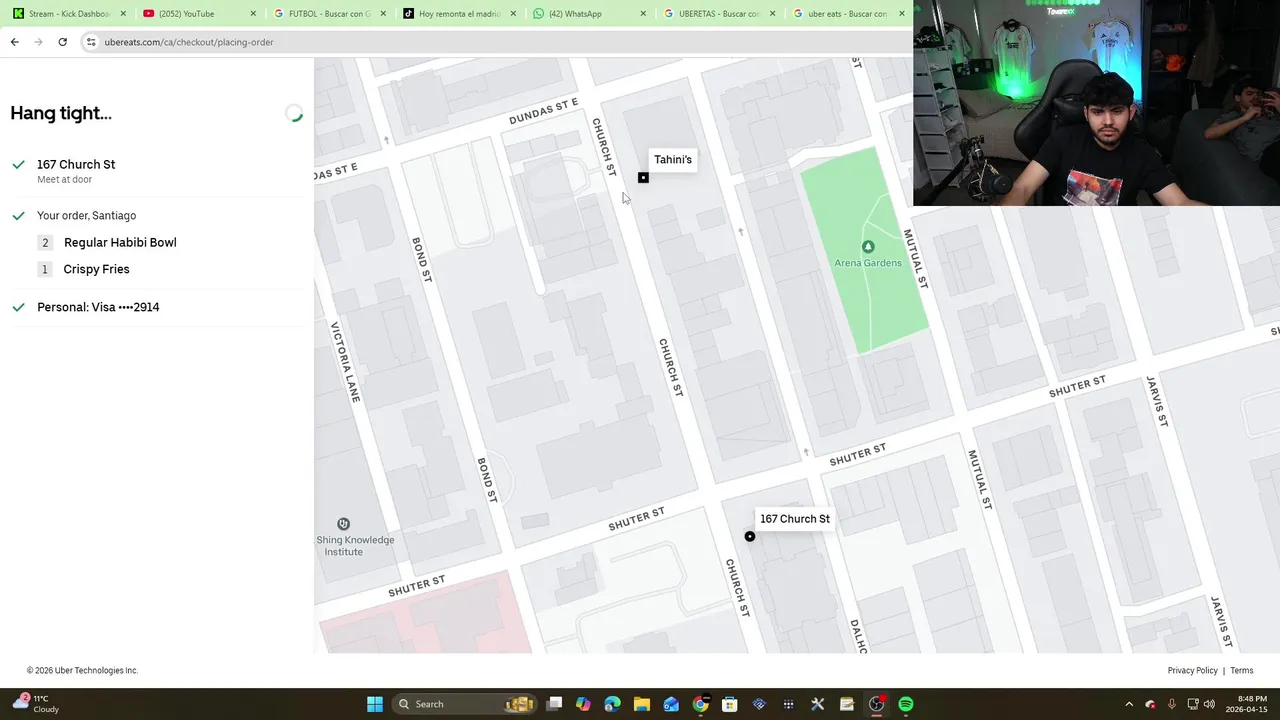The image size is (1280, 720).
Task: Open Task View from taskbar
Action: pos(555,704)
